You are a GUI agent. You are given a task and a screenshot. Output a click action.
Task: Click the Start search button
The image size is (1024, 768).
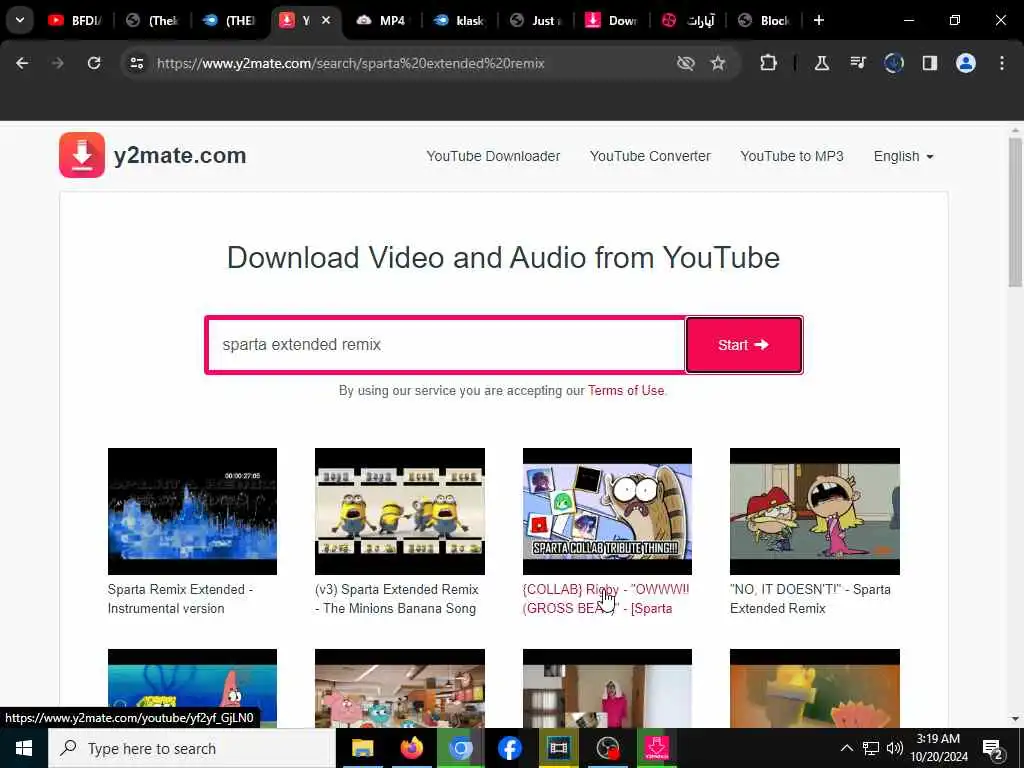tap(744, 345)
